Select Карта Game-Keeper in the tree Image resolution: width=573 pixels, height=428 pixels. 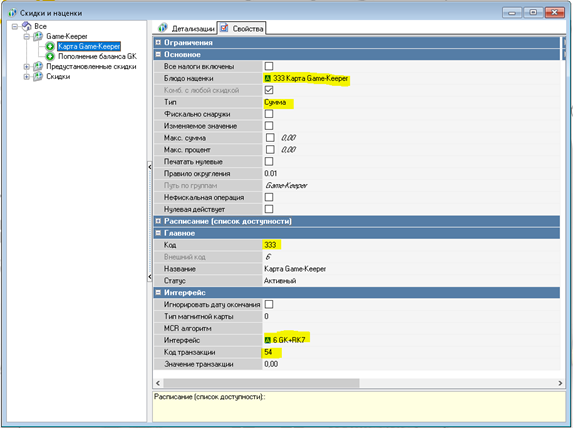point(89,46)
